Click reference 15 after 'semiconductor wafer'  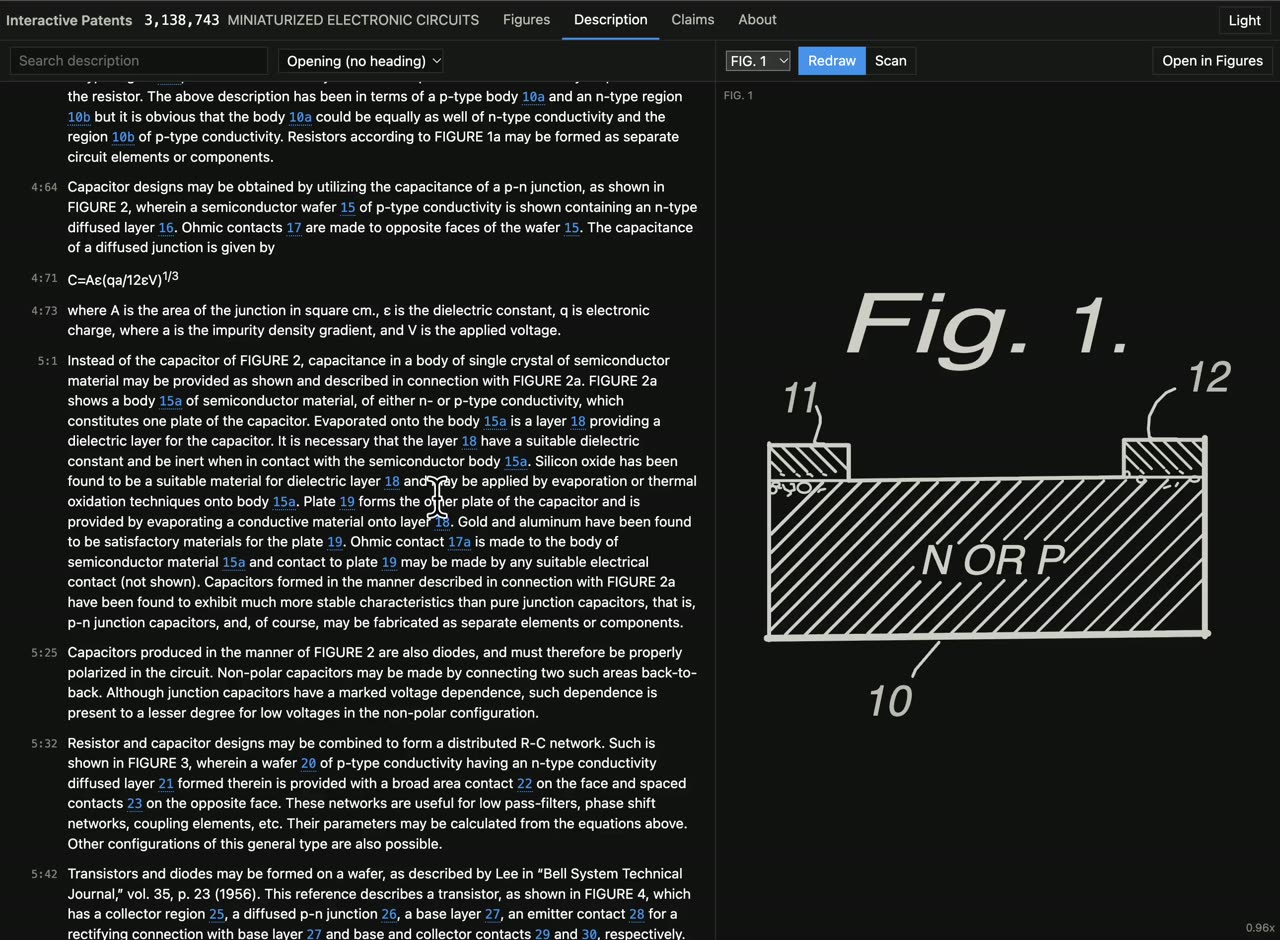(x=348, y=208)
